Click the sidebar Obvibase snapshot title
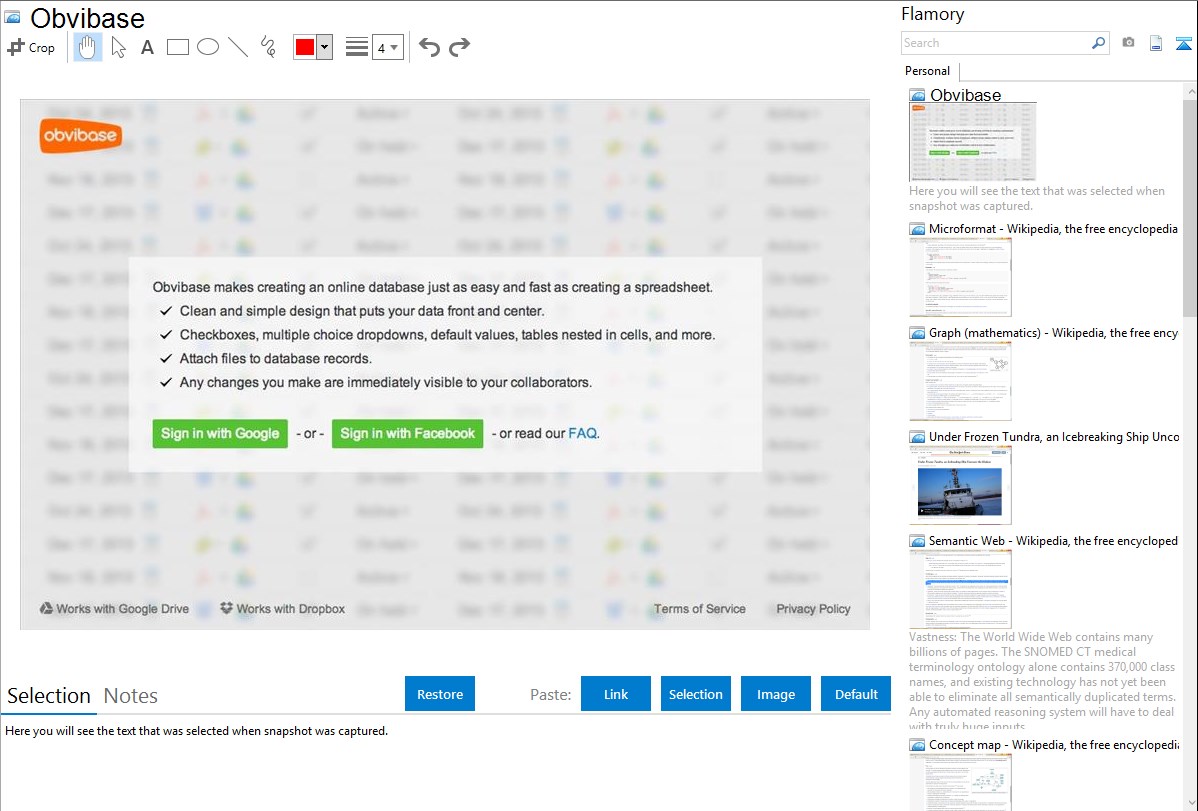 point(966,95)
